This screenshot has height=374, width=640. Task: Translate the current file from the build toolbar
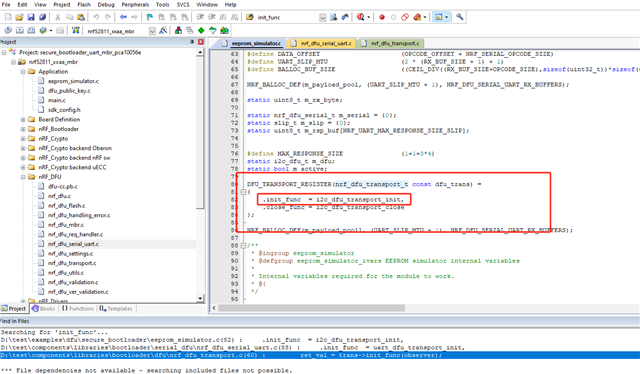tap(8, 31)
